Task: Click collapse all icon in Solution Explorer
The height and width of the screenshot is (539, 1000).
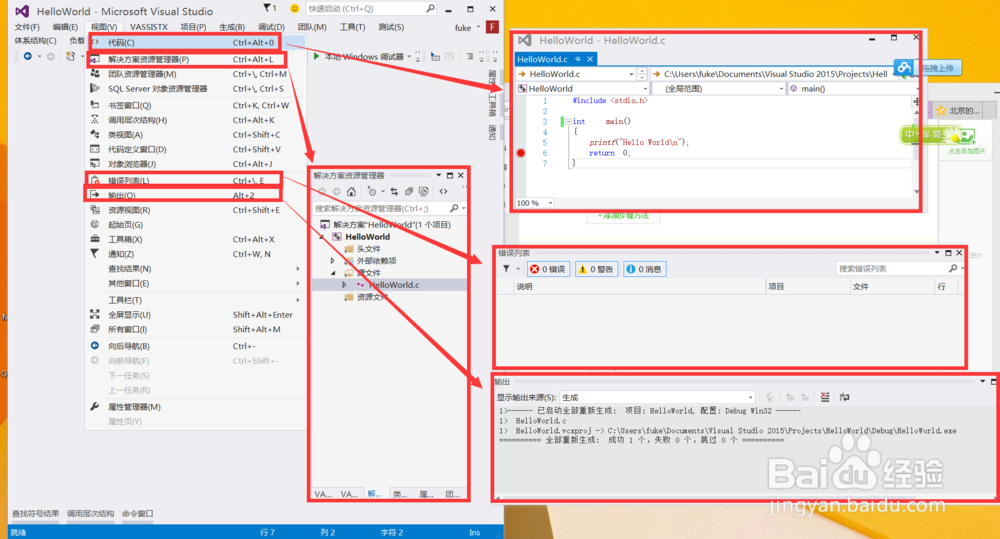Action: (x=408, y=191)
